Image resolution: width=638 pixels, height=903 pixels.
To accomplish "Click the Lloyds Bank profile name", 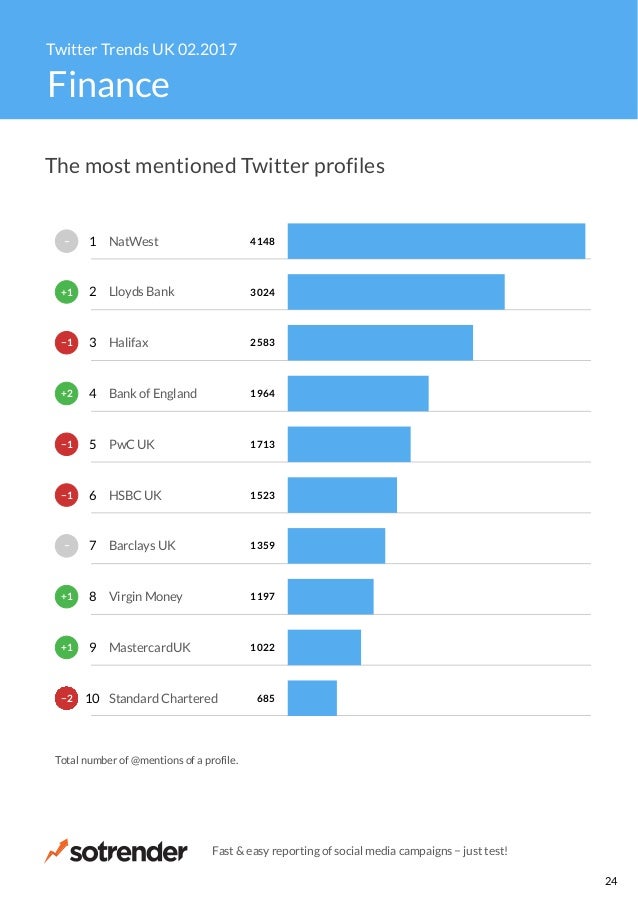I will pyautogui.click(x=141, y=292).
